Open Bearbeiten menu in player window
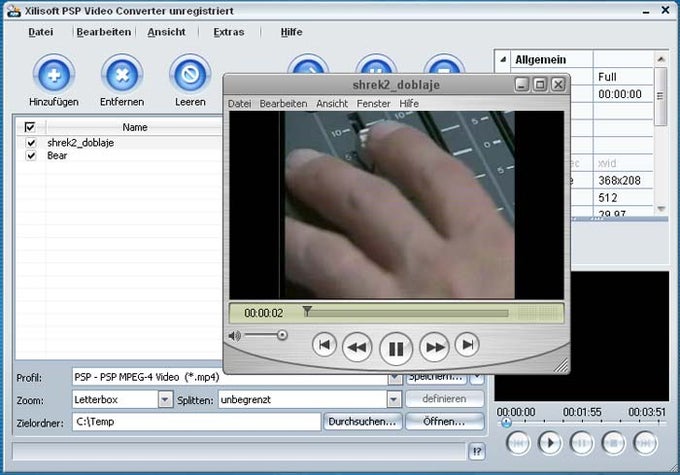Viewport: 680px width, 475px height. (283, 104)
